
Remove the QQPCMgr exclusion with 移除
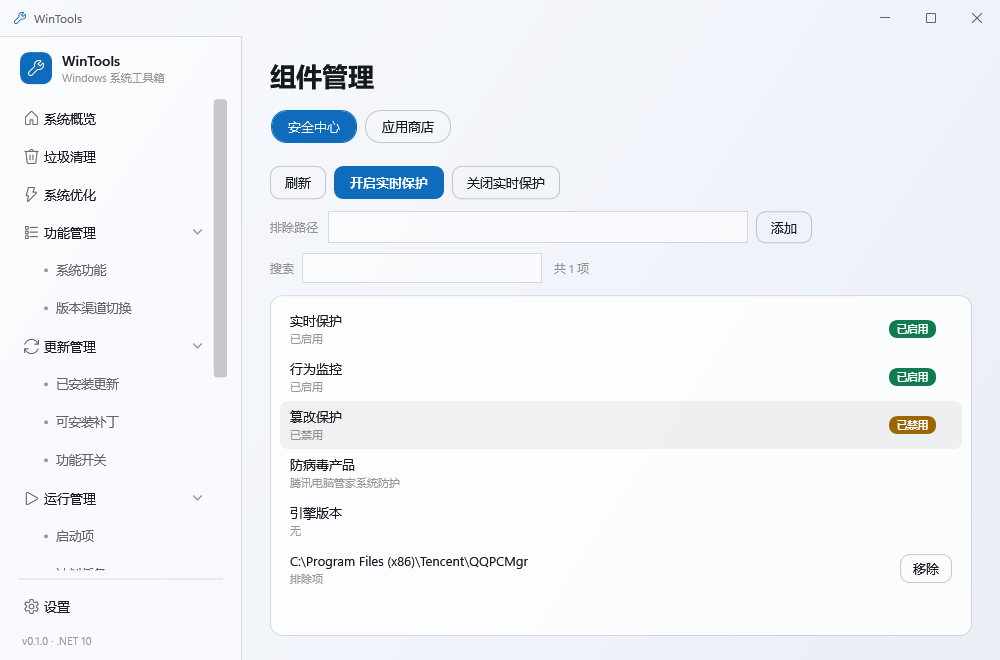pyautogui.click(x=926, y=569)
